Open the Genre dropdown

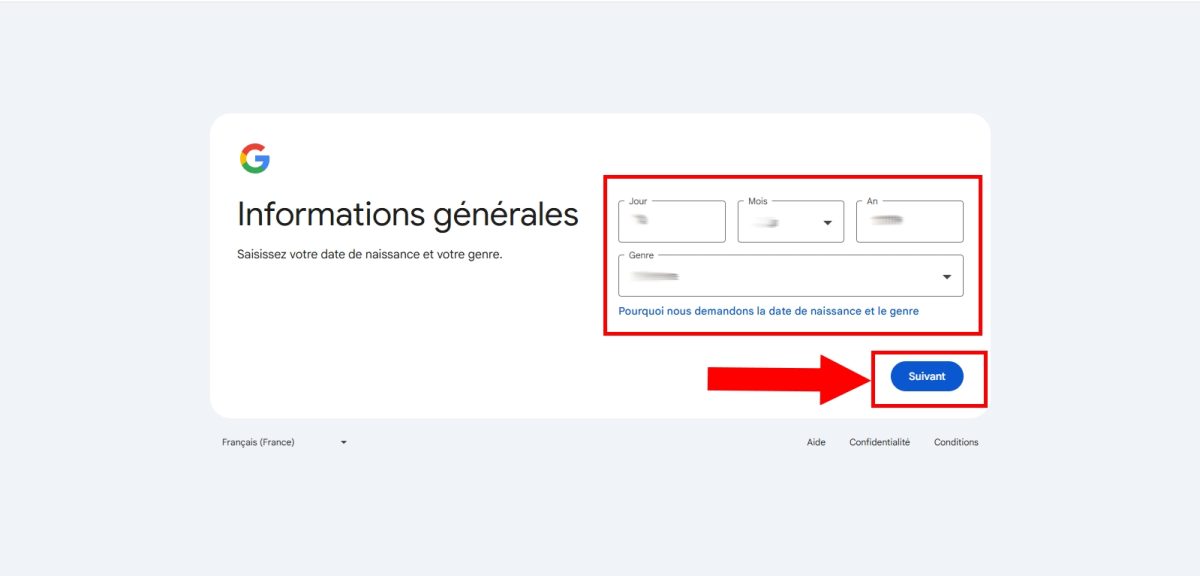point(791,276)
